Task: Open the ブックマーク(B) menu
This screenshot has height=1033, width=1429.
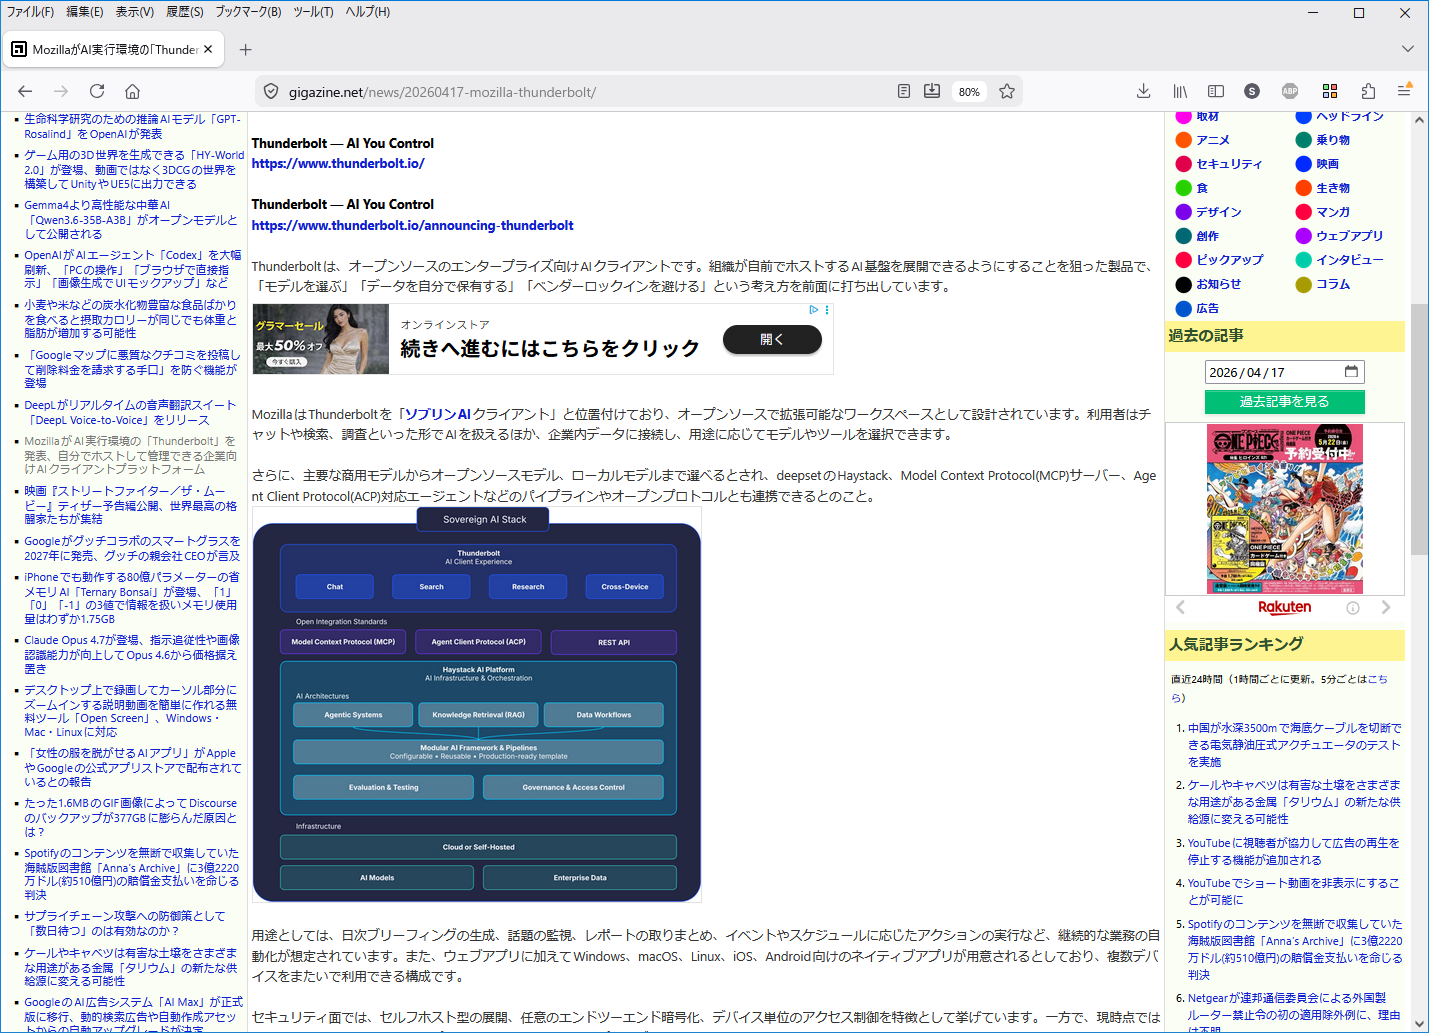Action: [248, 12]
